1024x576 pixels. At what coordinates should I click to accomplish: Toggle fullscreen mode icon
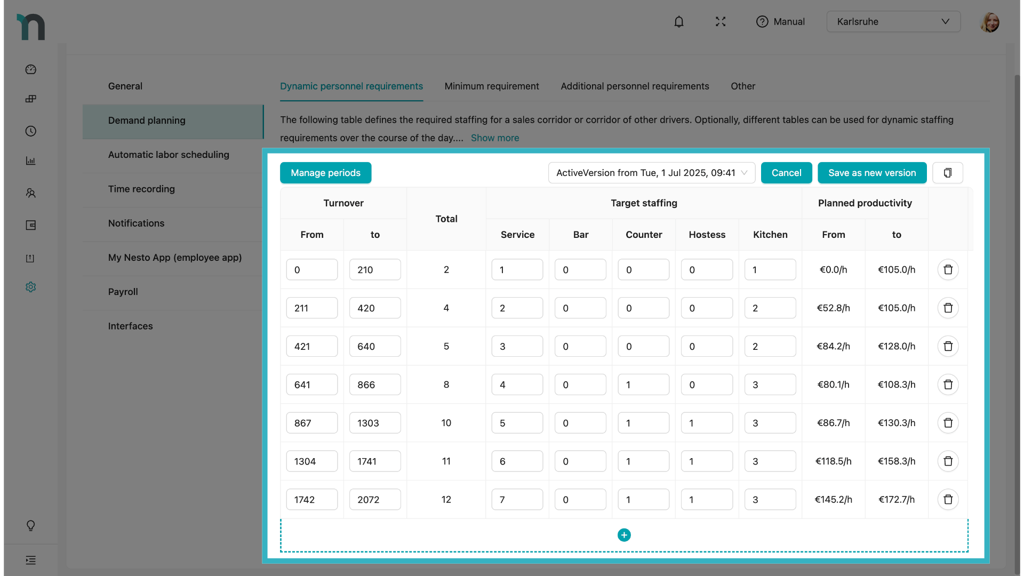tap(720, 21)
